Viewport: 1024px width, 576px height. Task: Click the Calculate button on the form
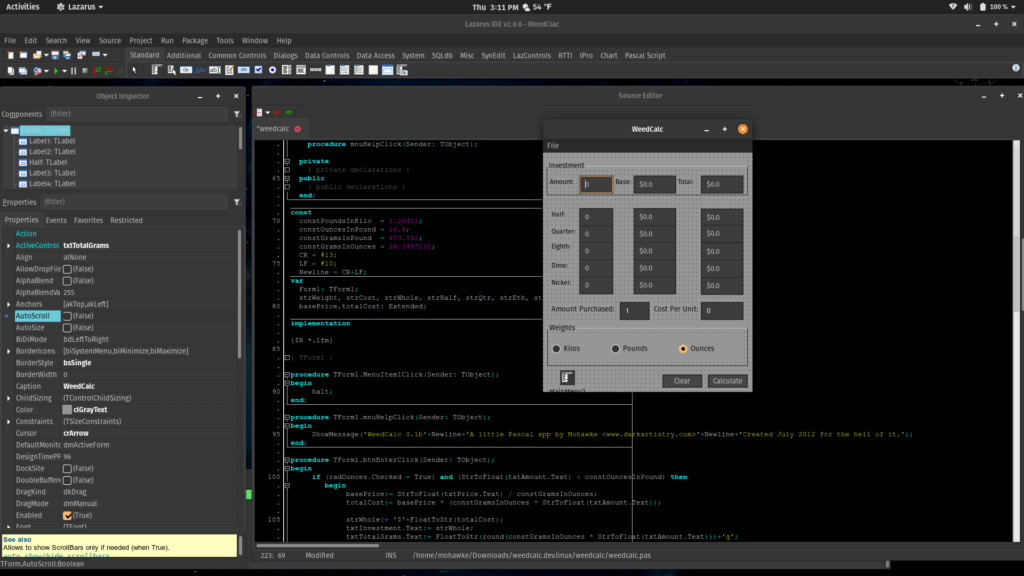727,381
